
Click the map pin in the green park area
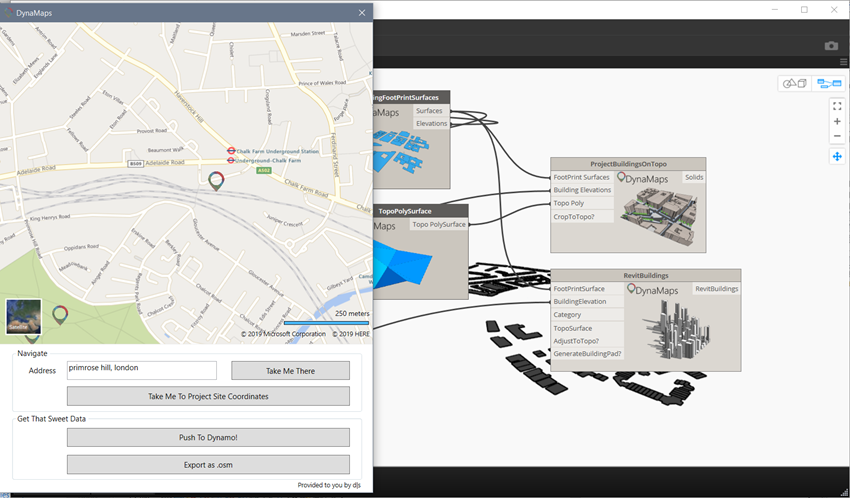(60, 314)
